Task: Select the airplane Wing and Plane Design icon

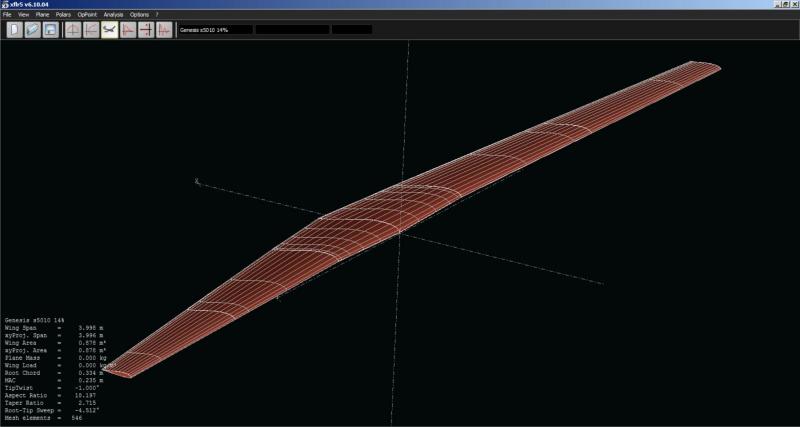Action: point(109,30)
